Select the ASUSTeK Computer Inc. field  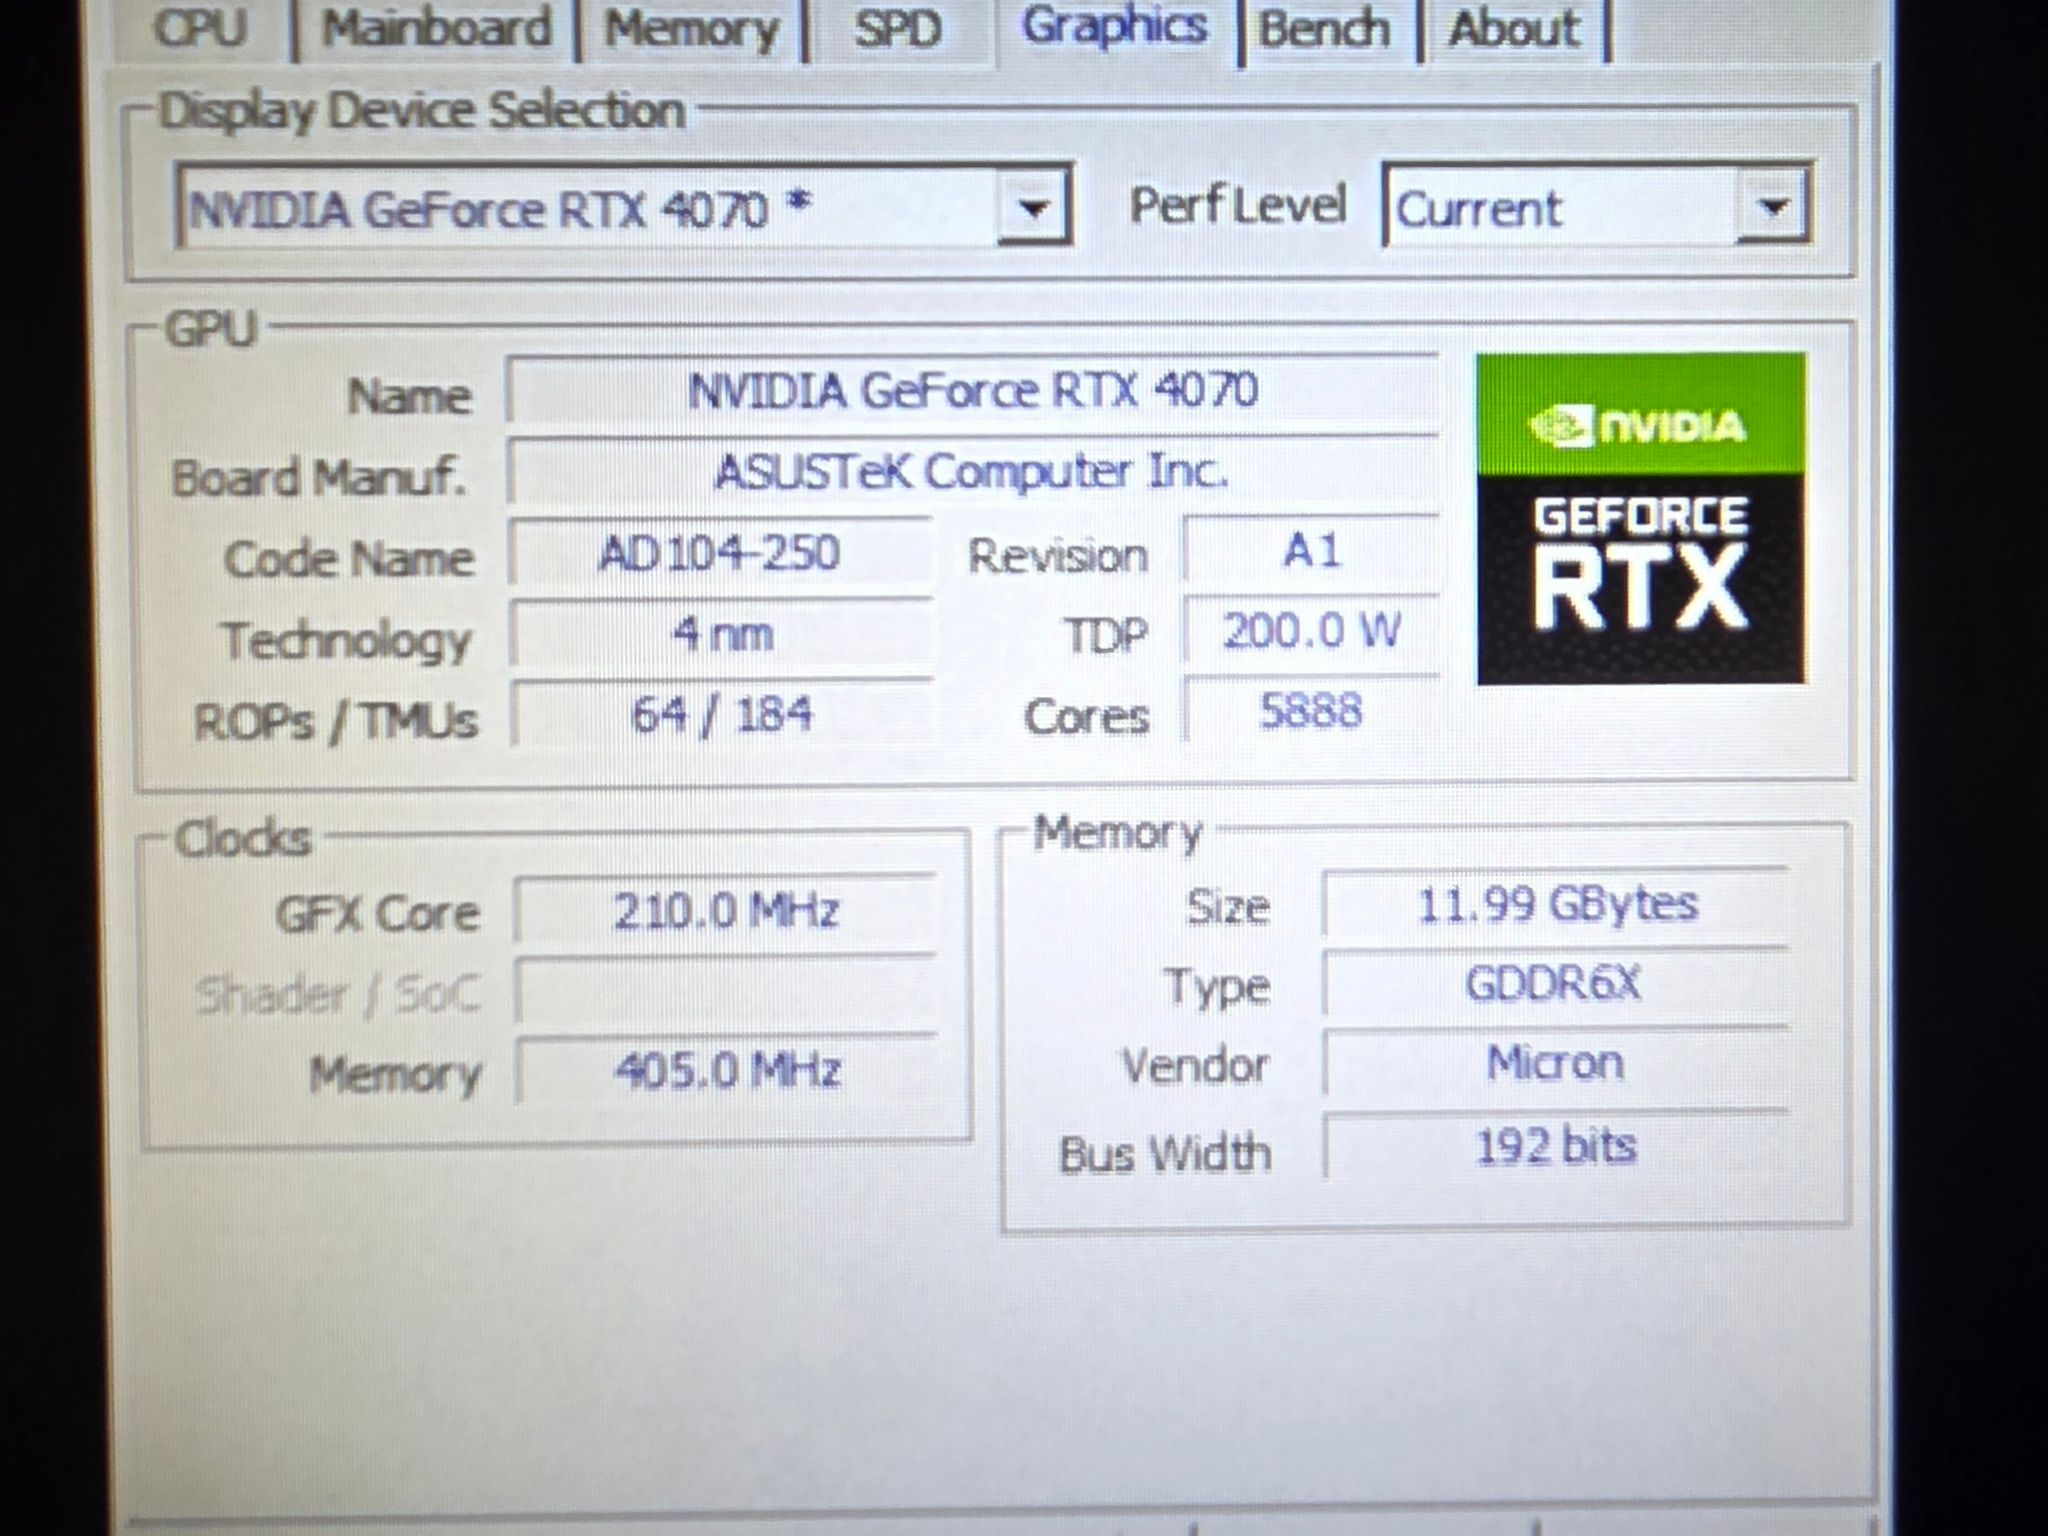click(972, 471)
